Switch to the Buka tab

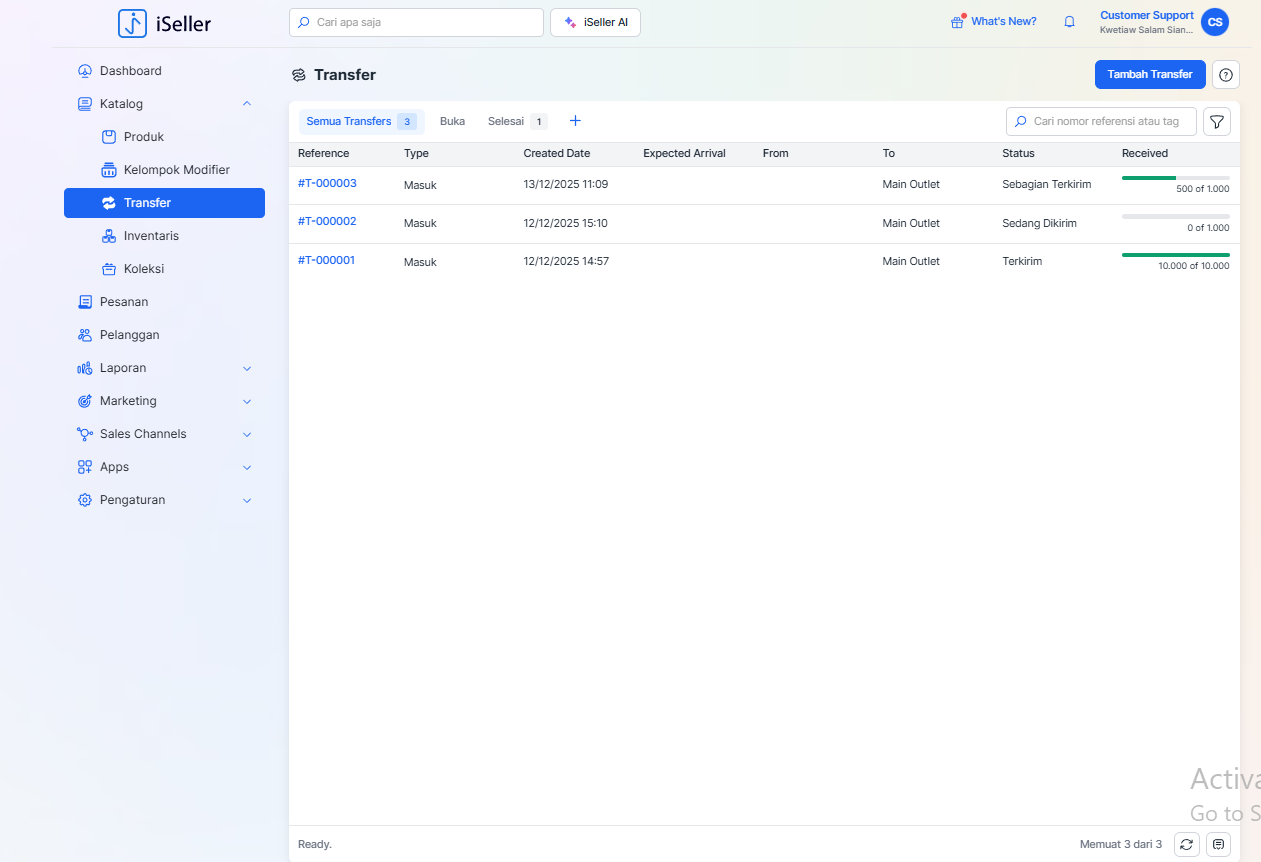(x=452, y=121)
